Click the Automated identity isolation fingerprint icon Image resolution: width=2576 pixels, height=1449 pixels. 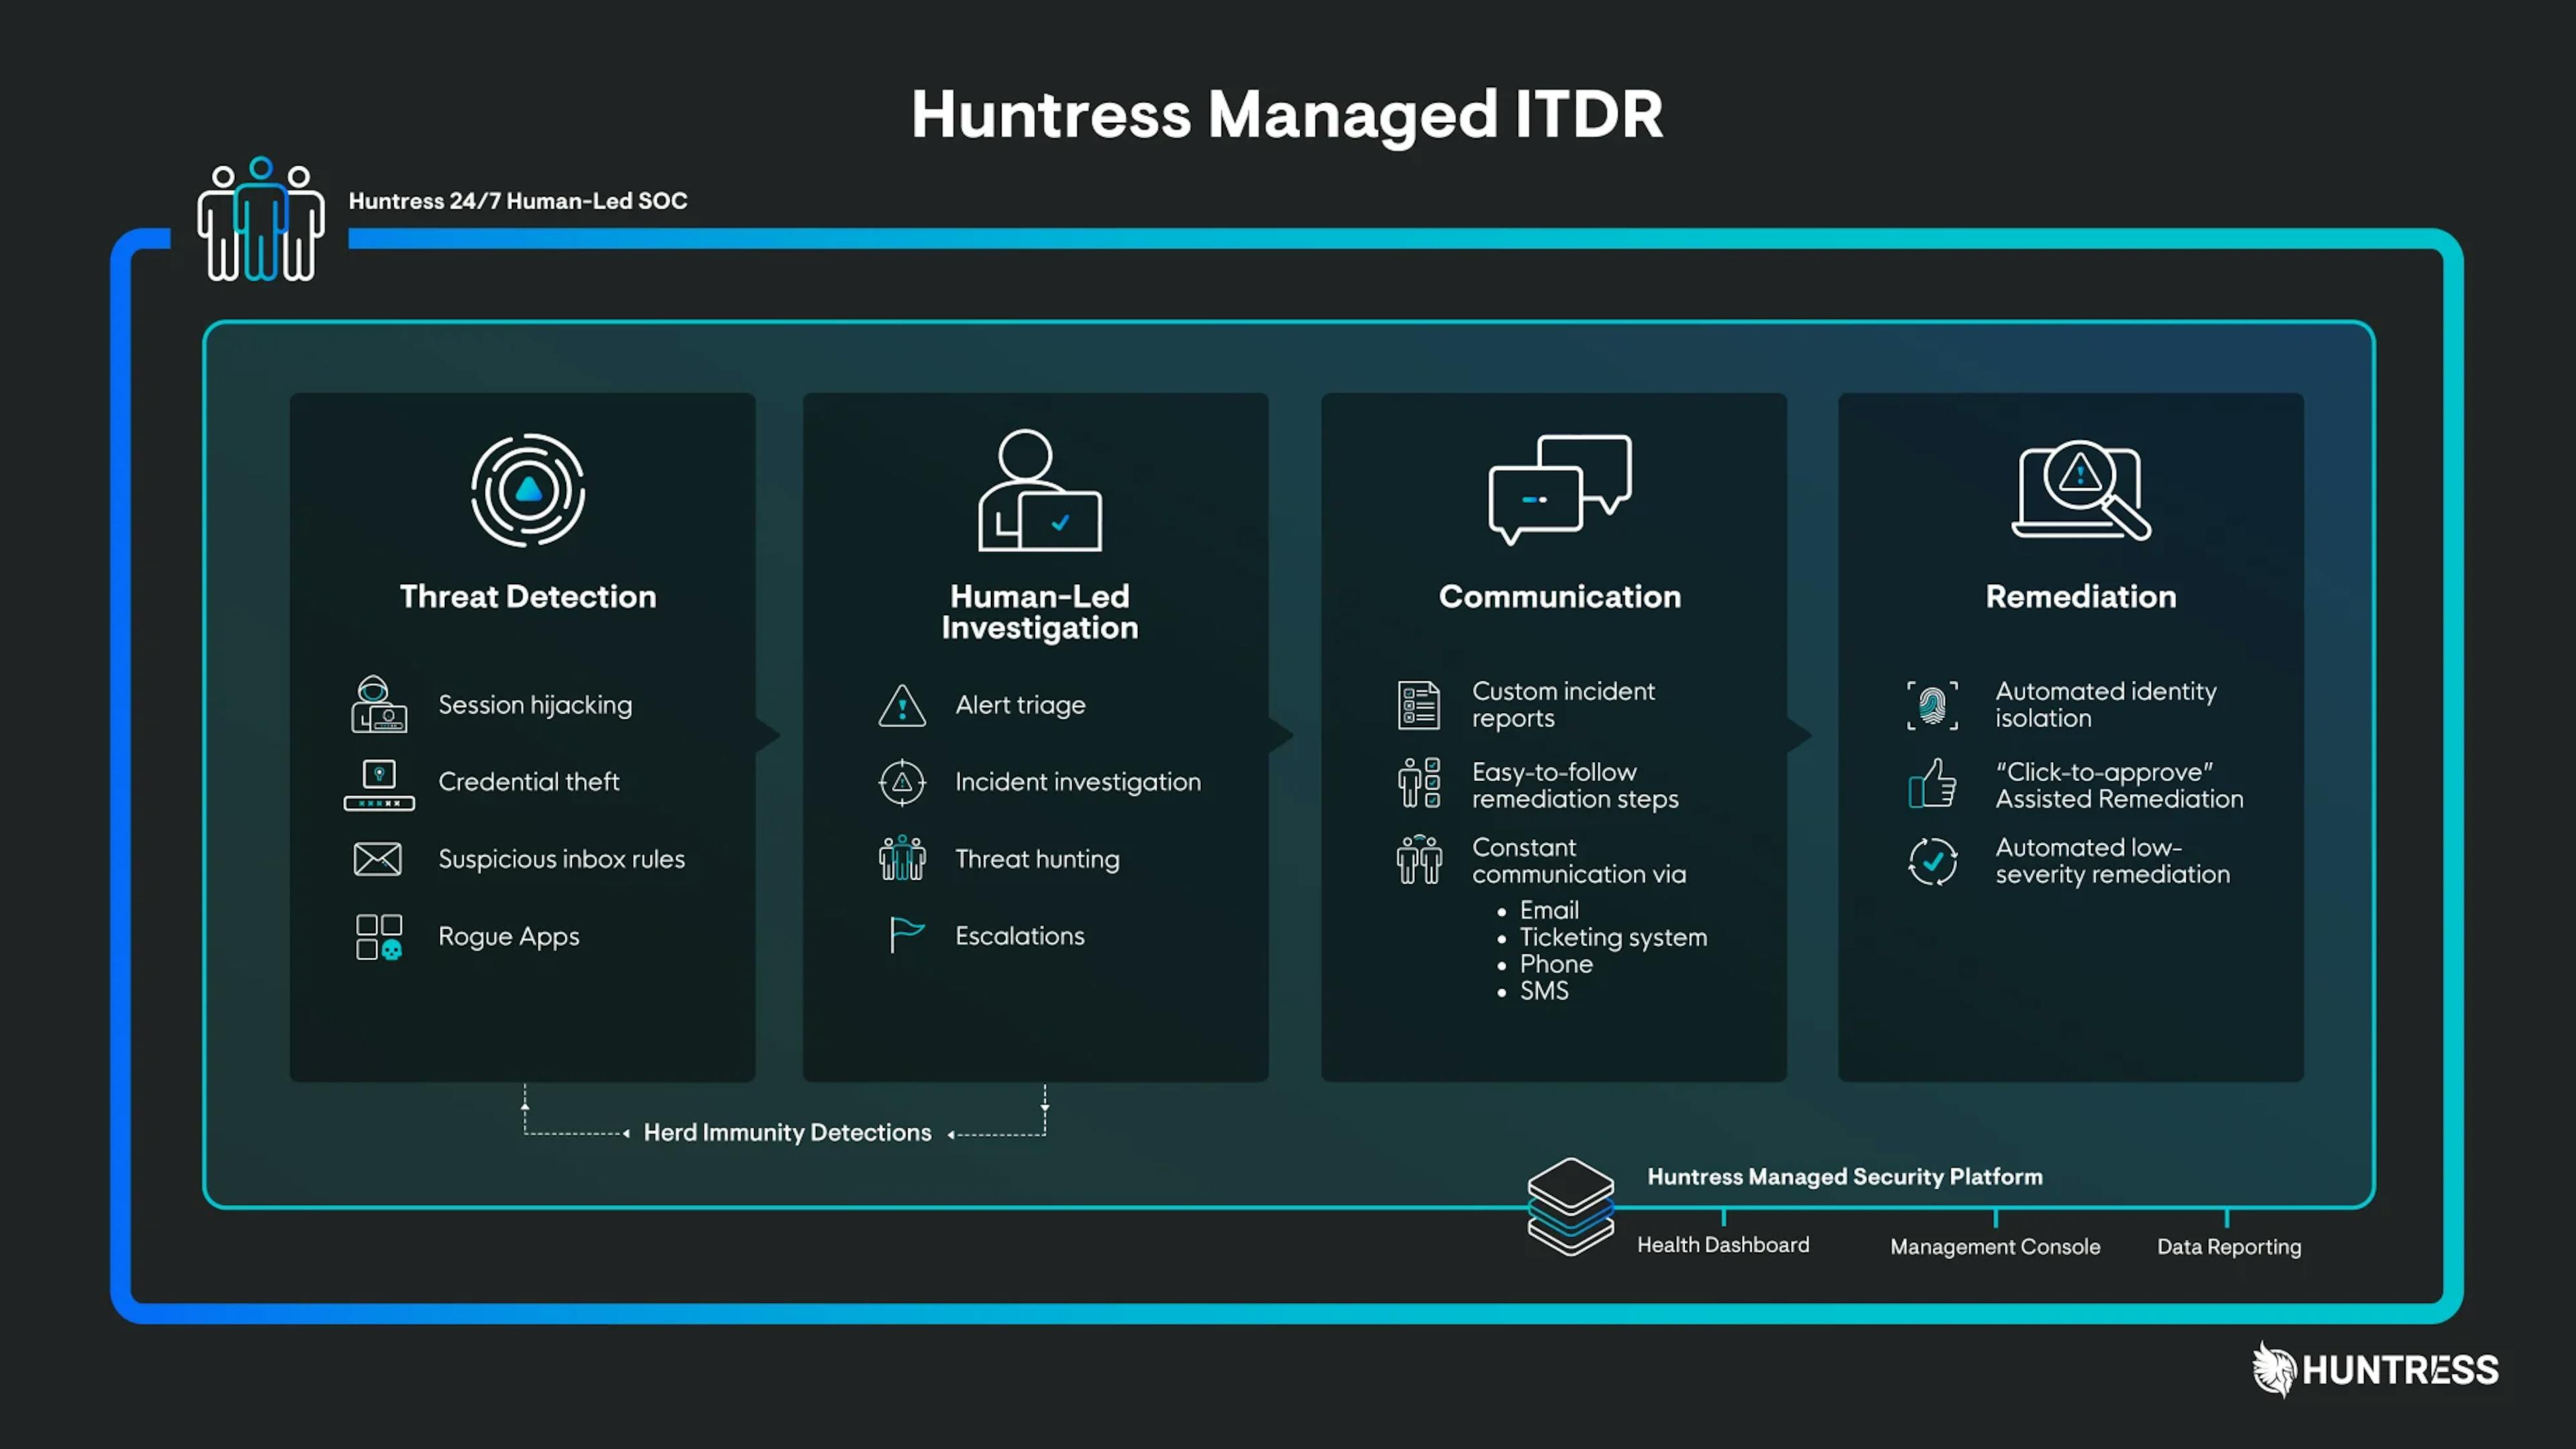click(1933, 705)
